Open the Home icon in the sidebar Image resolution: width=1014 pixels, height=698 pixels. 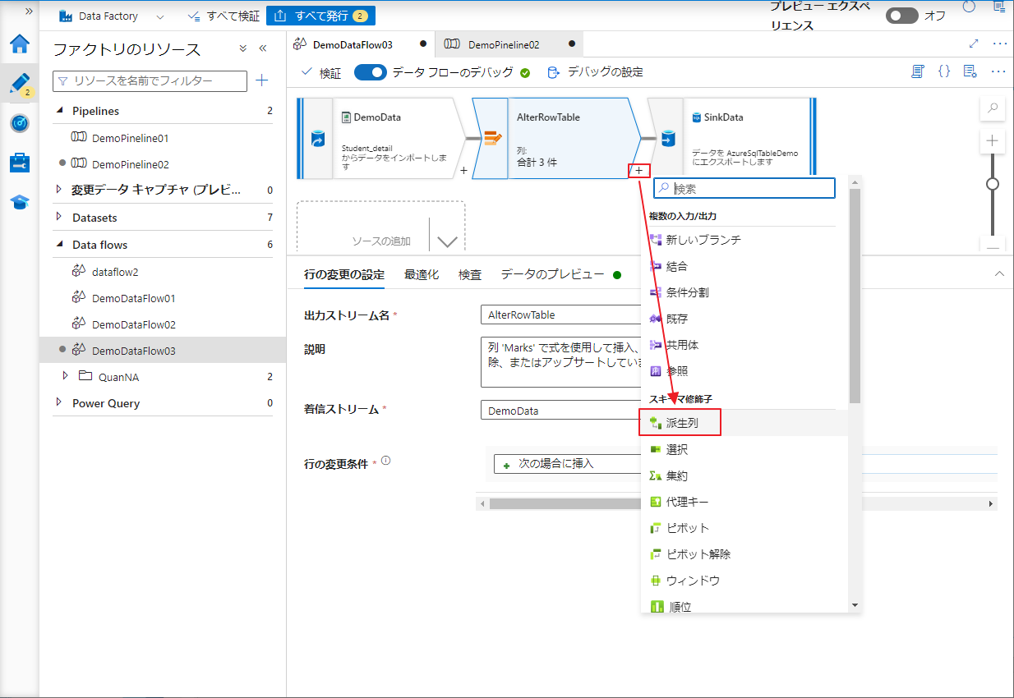19,43
